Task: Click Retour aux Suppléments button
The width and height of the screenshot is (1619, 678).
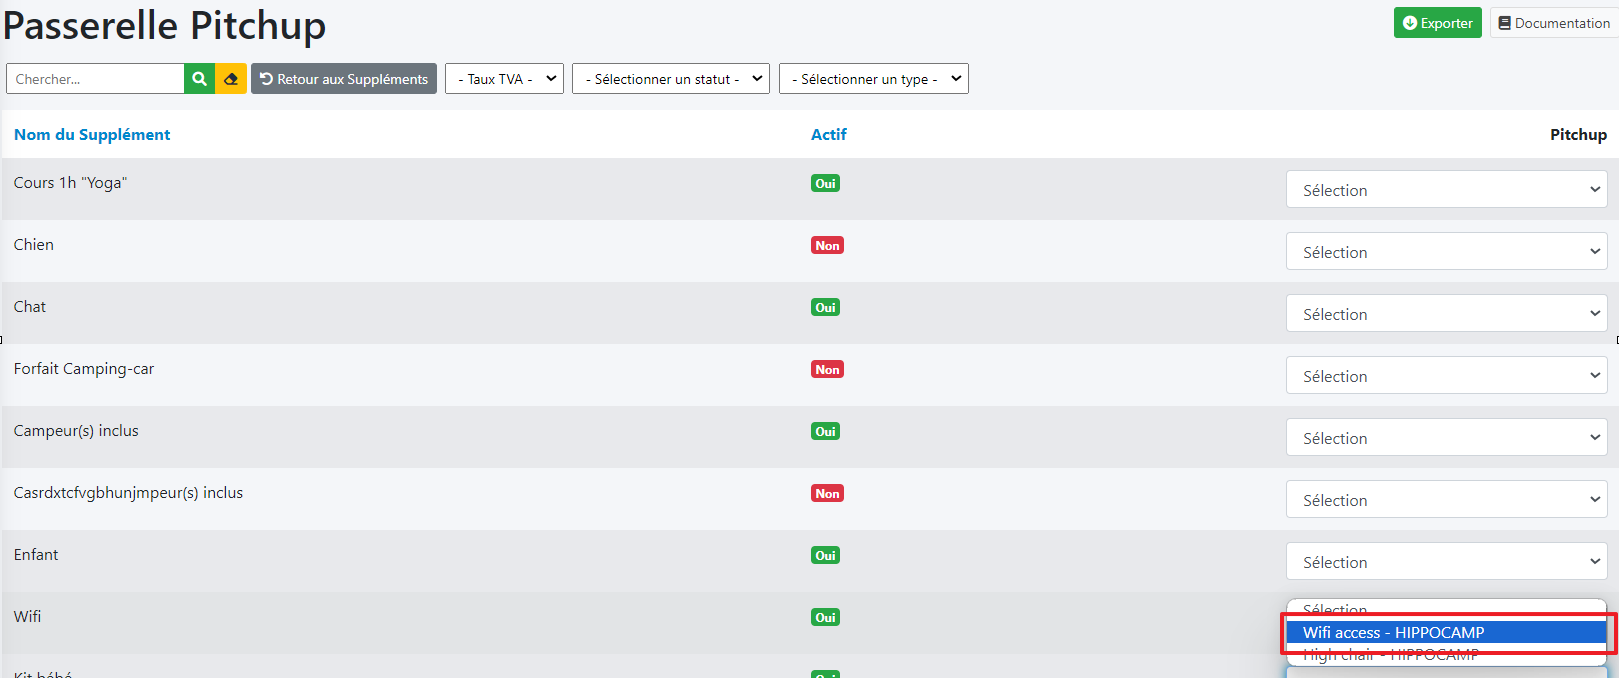Action: tap(344, 79)
